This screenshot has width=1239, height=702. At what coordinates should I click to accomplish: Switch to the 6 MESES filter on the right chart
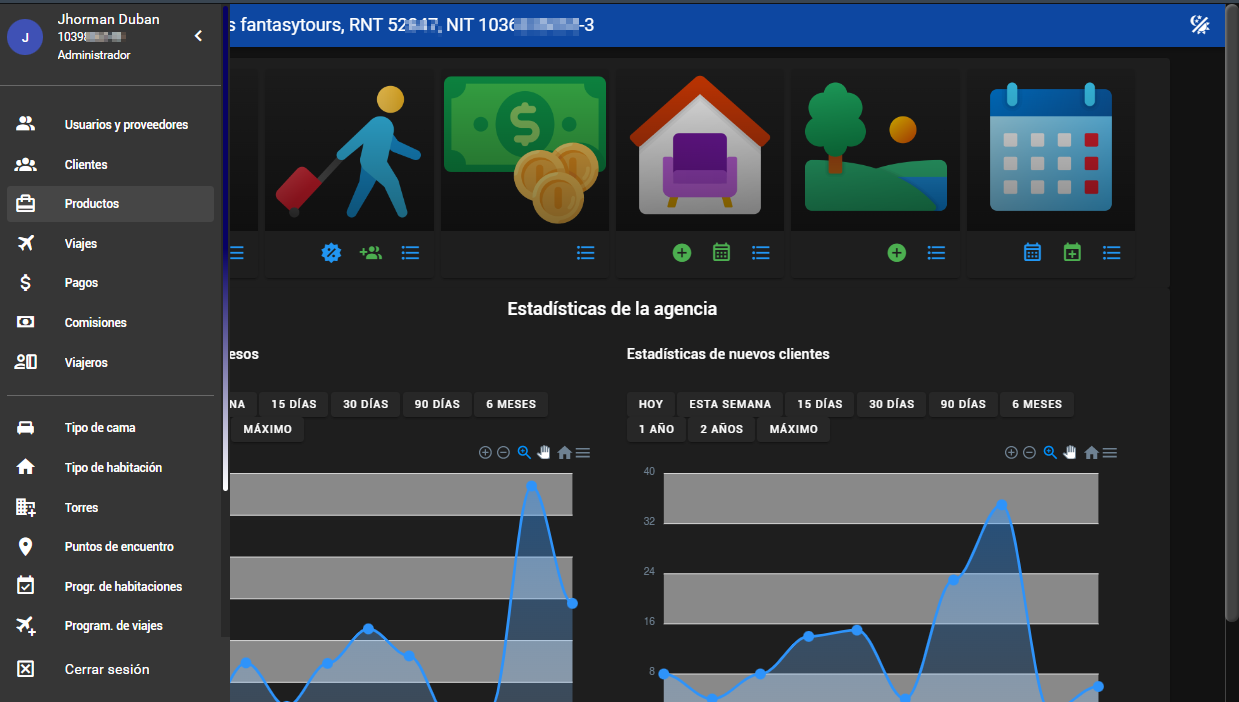[1036, 404]
